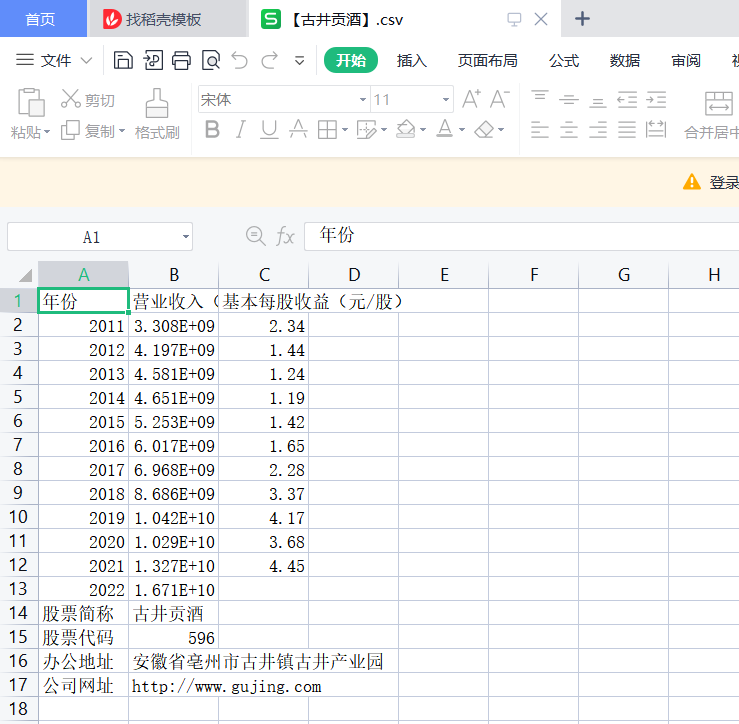This screenshot has width=739, height=724.
Task: Align text right horizontally
Action: [x=598, y=130]
